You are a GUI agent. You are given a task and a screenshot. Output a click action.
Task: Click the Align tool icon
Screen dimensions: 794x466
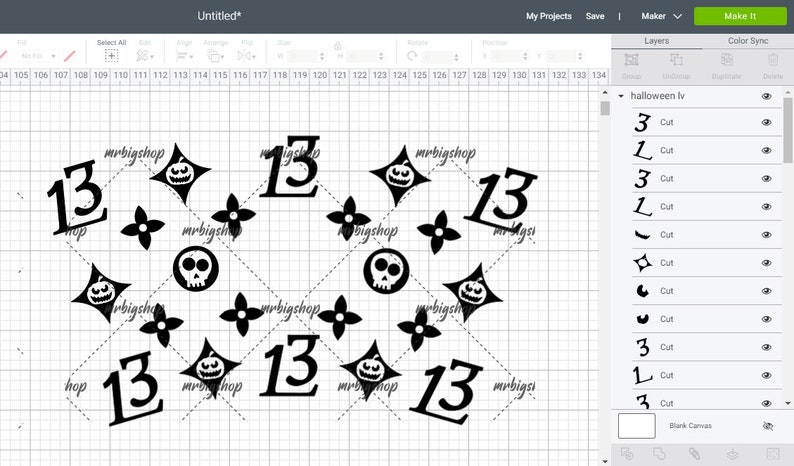click(x=182, y=56)
